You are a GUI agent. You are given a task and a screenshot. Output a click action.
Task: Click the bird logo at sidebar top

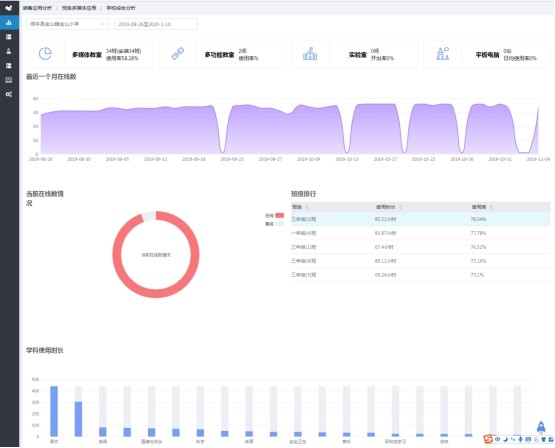click(9, 7)
